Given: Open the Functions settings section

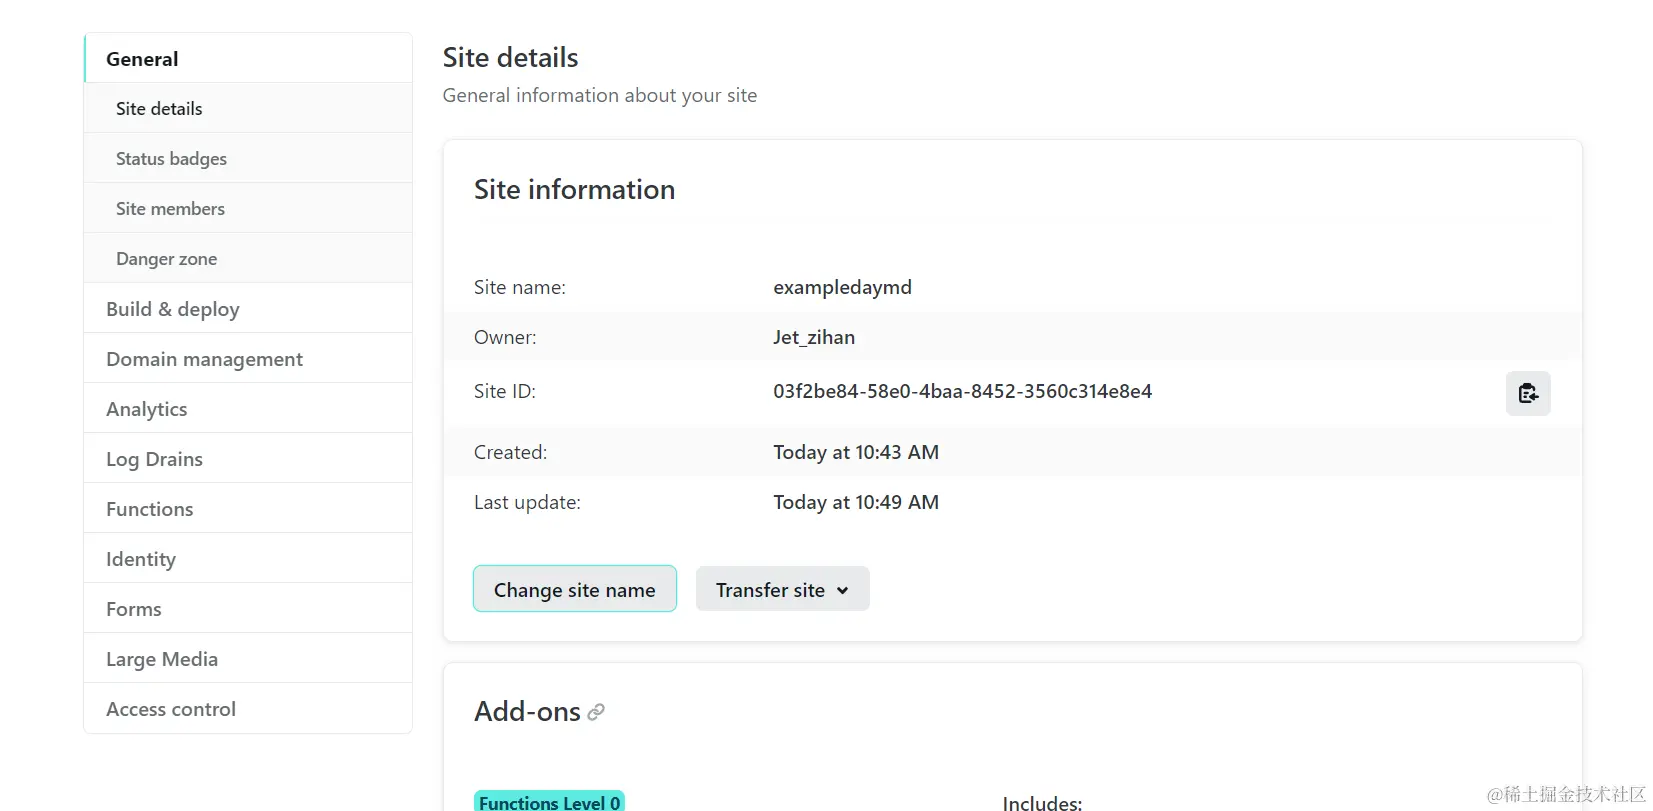Looking at the screenshot, I should click(x=248, y=508).
